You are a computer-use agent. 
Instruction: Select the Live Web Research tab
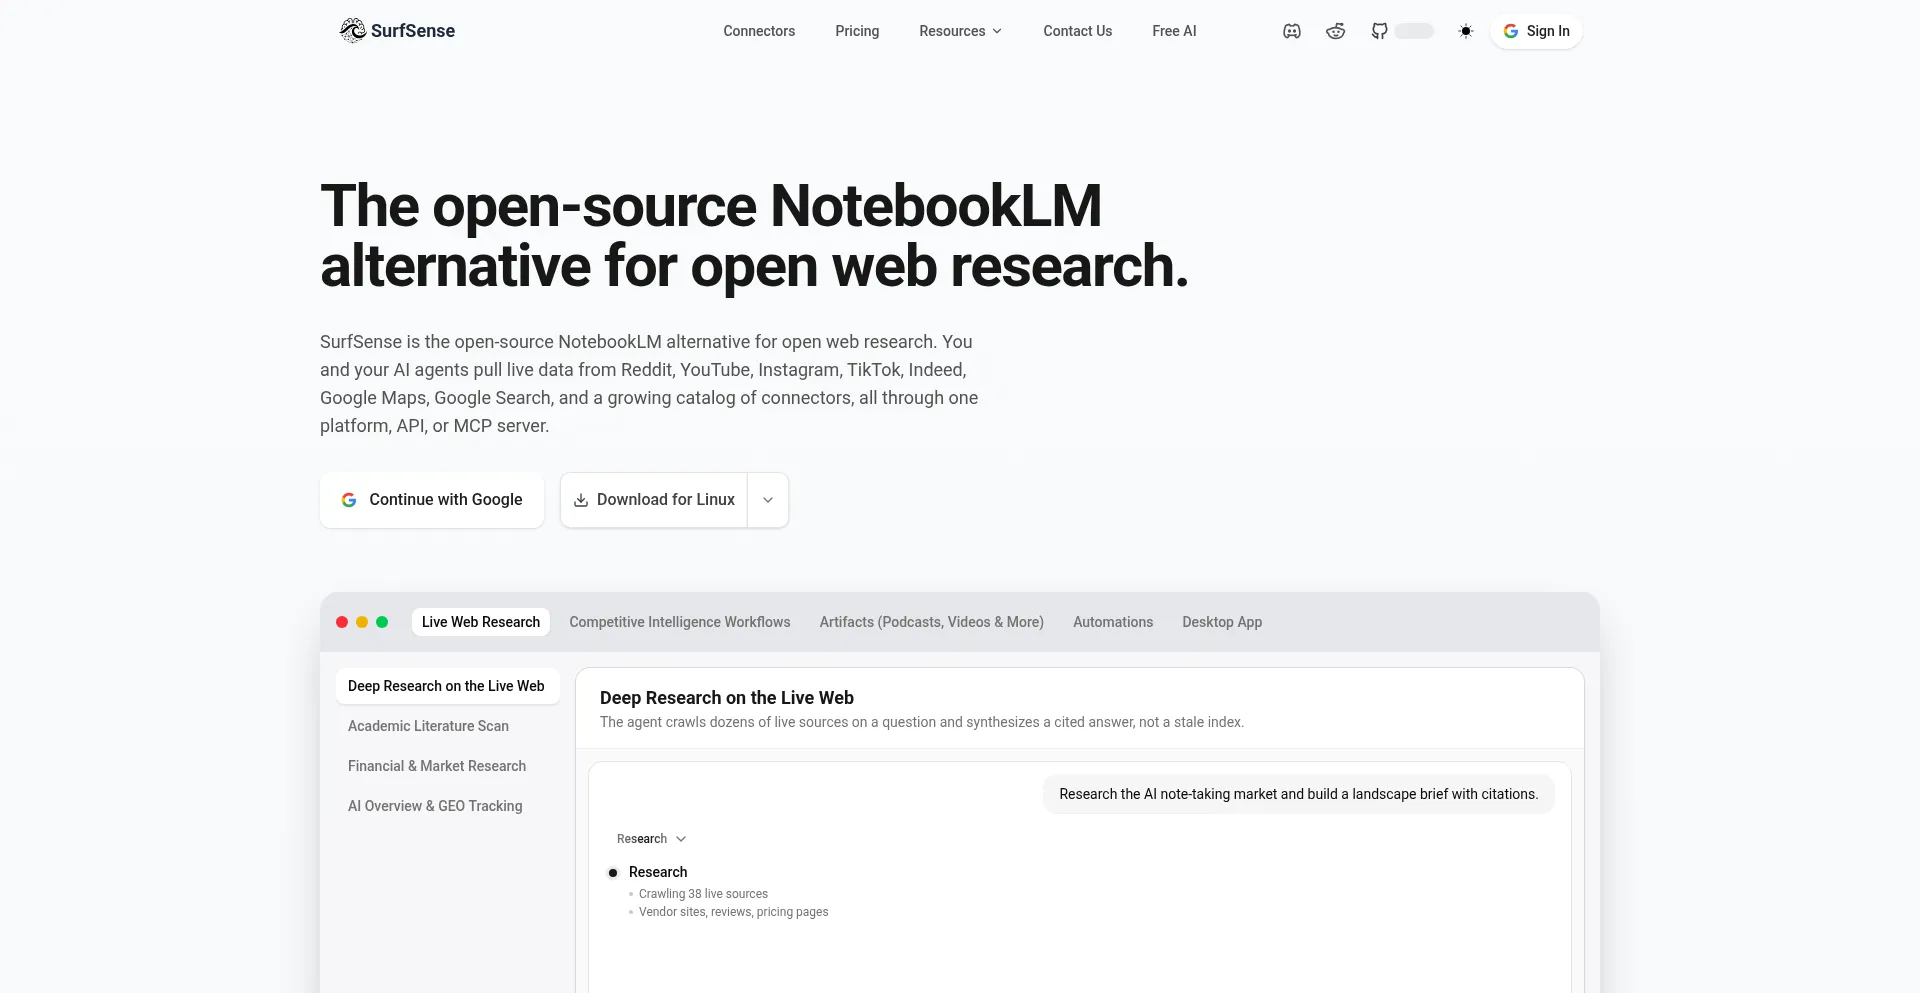[481, 622]
